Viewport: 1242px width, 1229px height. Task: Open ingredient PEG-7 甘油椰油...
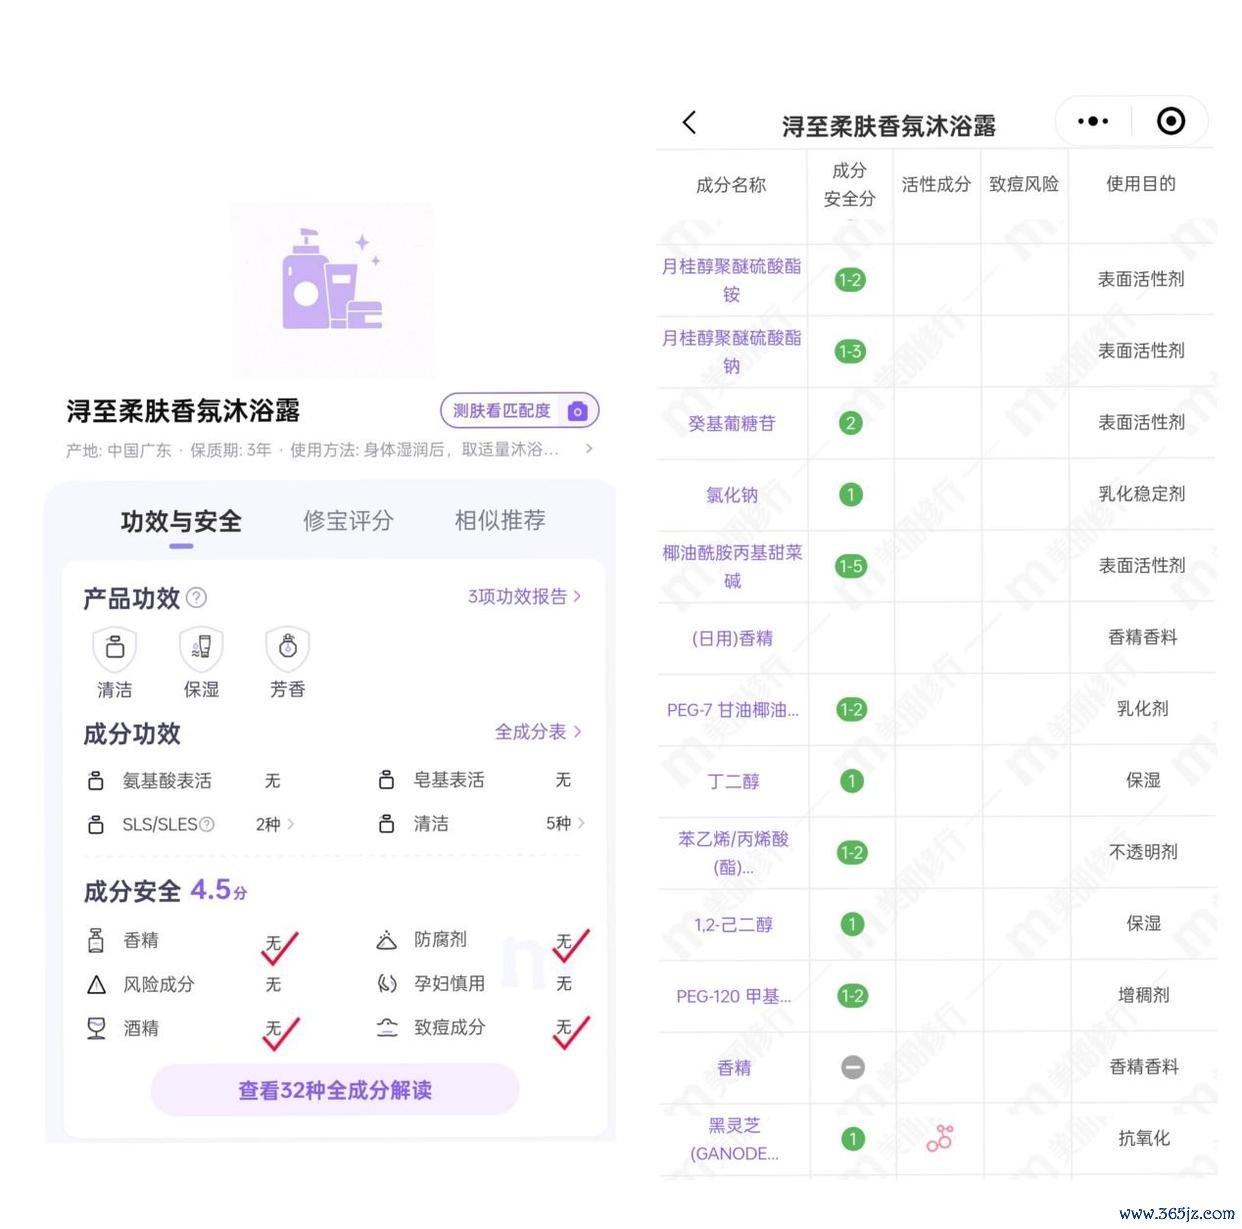[733, 710]
